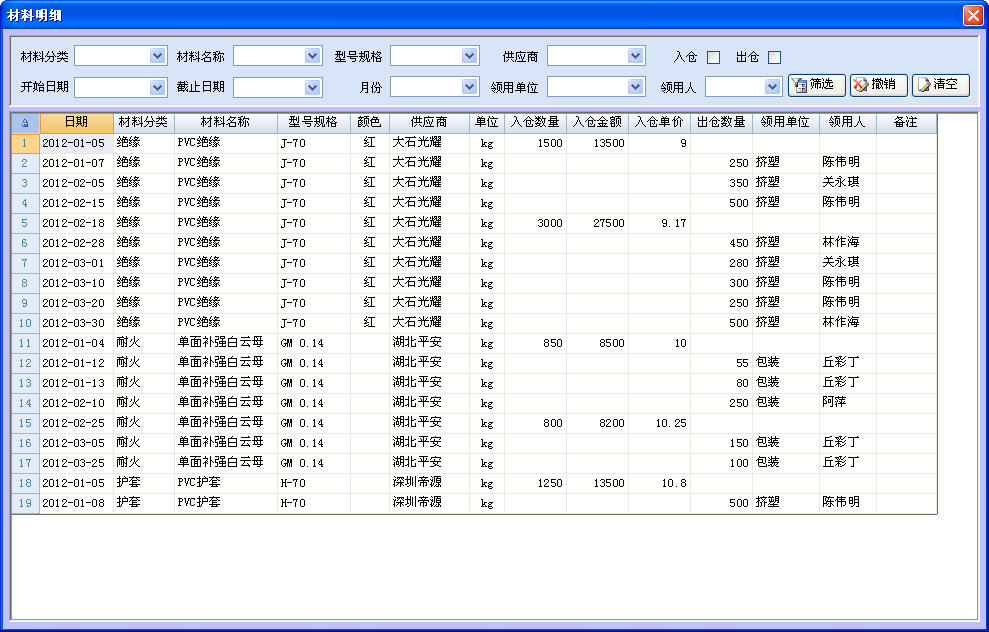Select row 5 via its row number
The height and width of the screenshot is (632, 989).
point(25,223)
